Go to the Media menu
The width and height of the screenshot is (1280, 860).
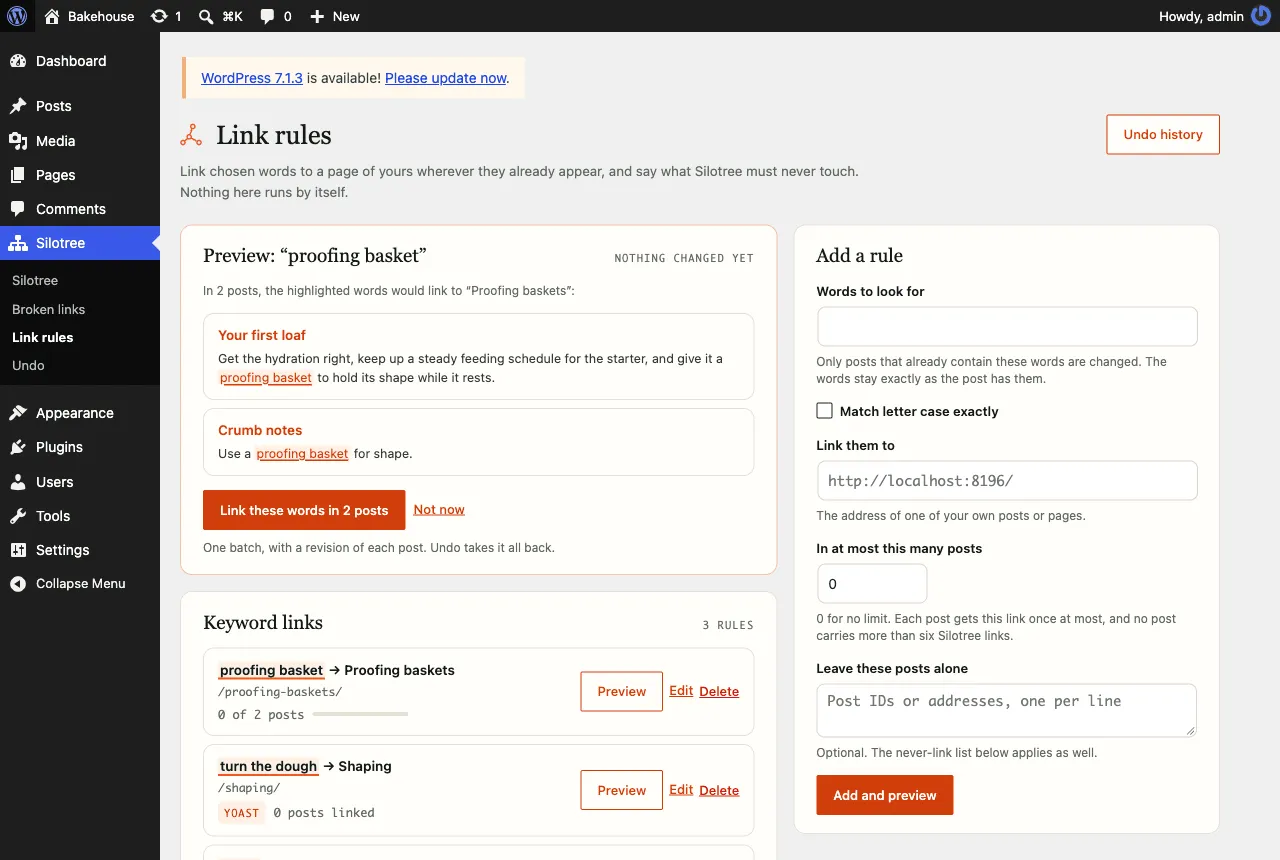point(80,141)
